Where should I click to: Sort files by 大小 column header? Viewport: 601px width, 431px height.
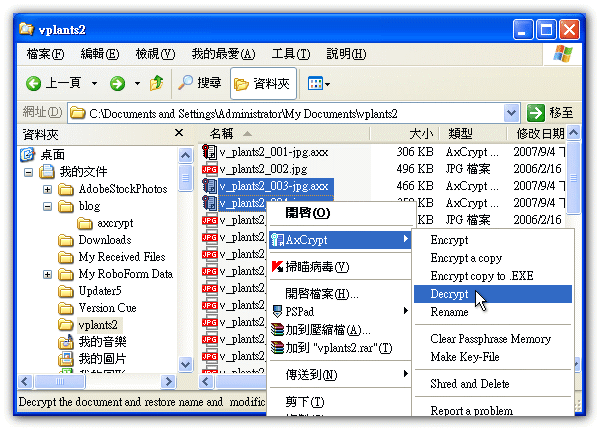(404, 133)
